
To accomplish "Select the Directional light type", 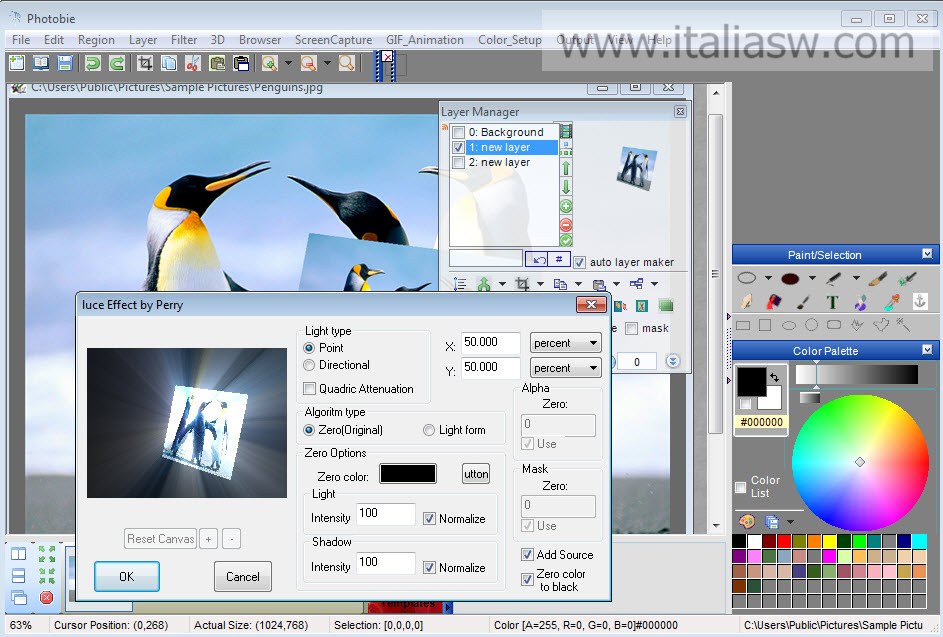I will [309, 365].
